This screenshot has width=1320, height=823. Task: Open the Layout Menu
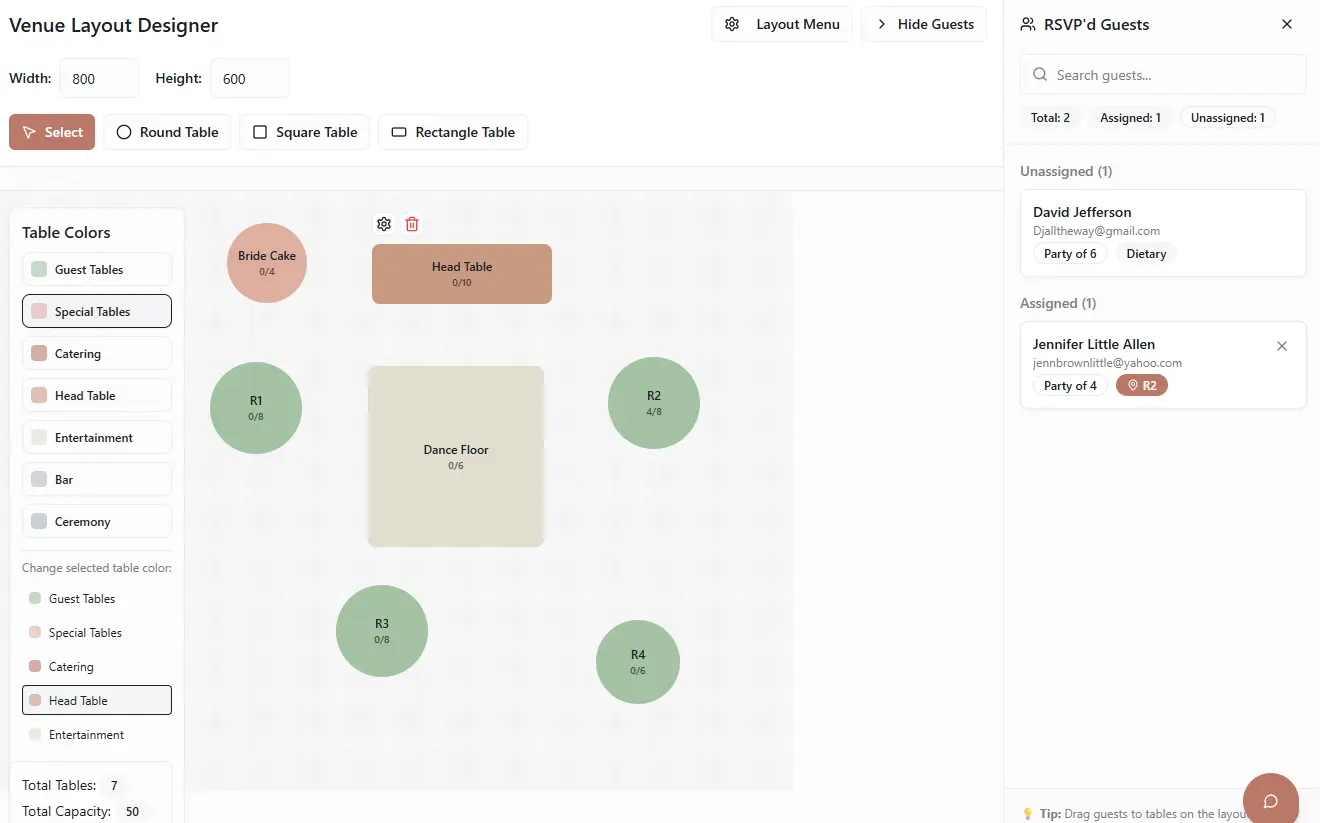click(x=782, y=24)
